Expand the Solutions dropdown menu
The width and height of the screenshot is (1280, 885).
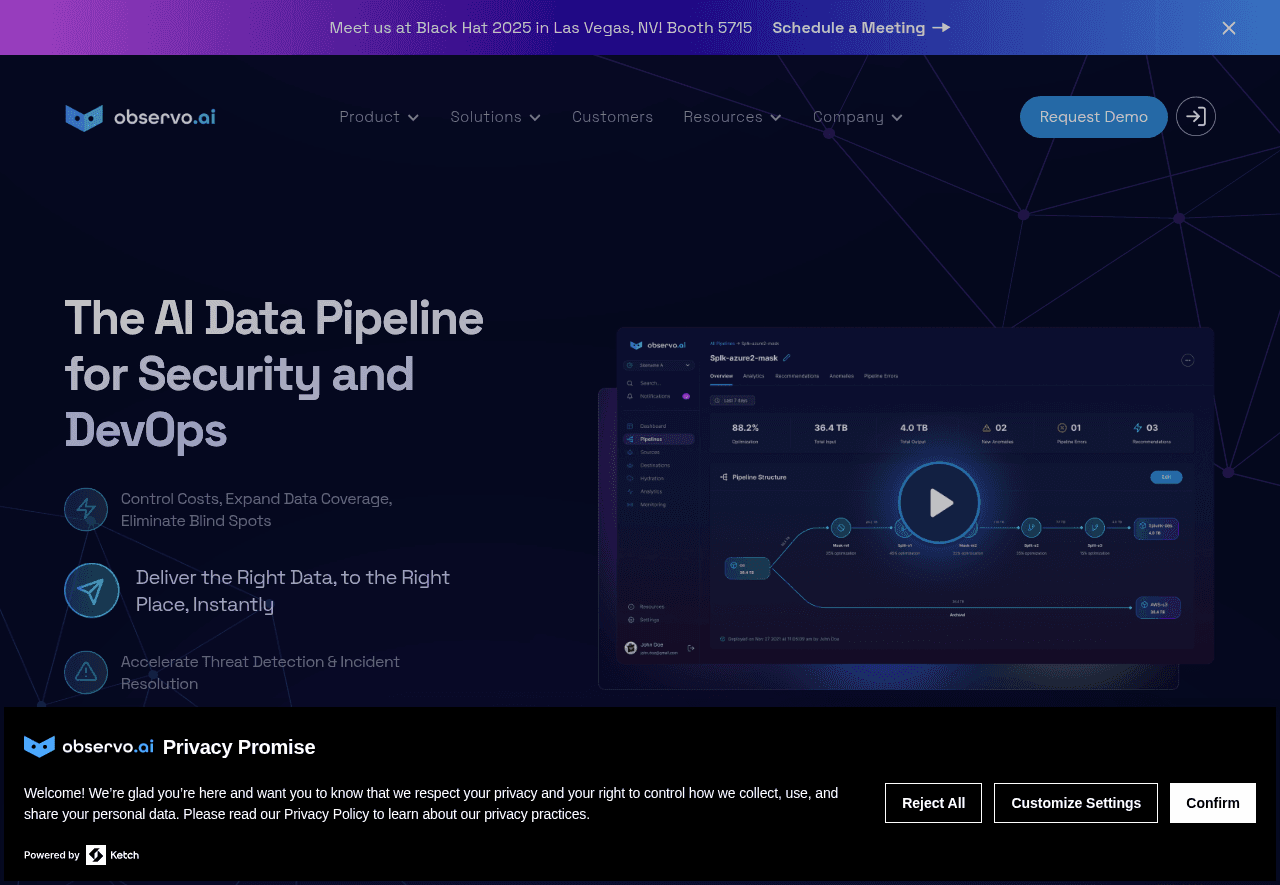(x=495, y=117)
